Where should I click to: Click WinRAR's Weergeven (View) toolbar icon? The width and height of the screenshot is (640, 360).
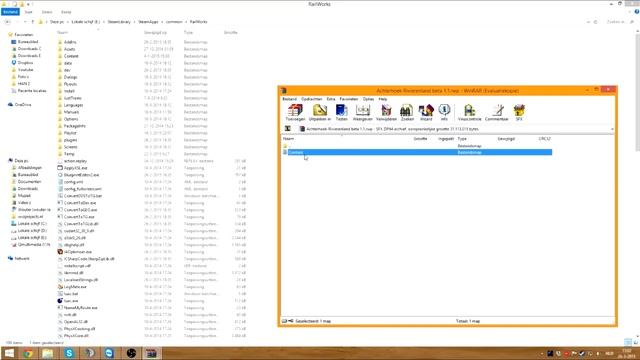pos(362,112)
